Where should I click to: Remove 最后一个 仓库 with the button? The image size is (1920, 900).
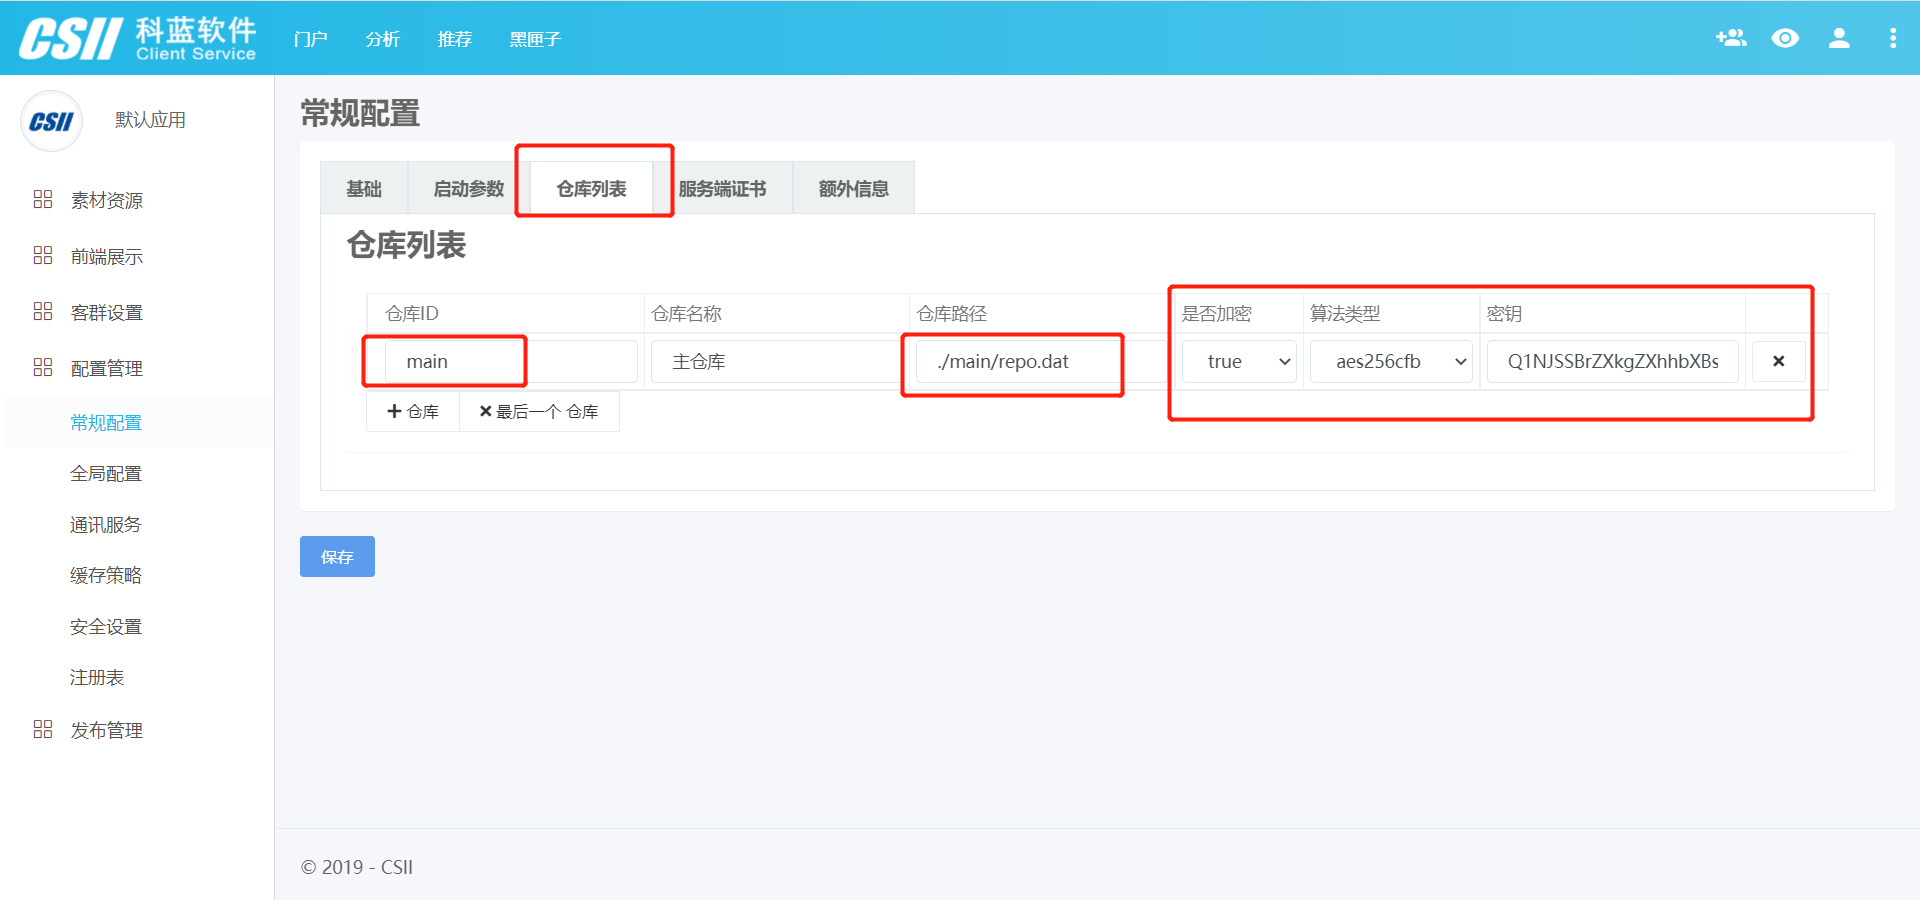point(539,411)
